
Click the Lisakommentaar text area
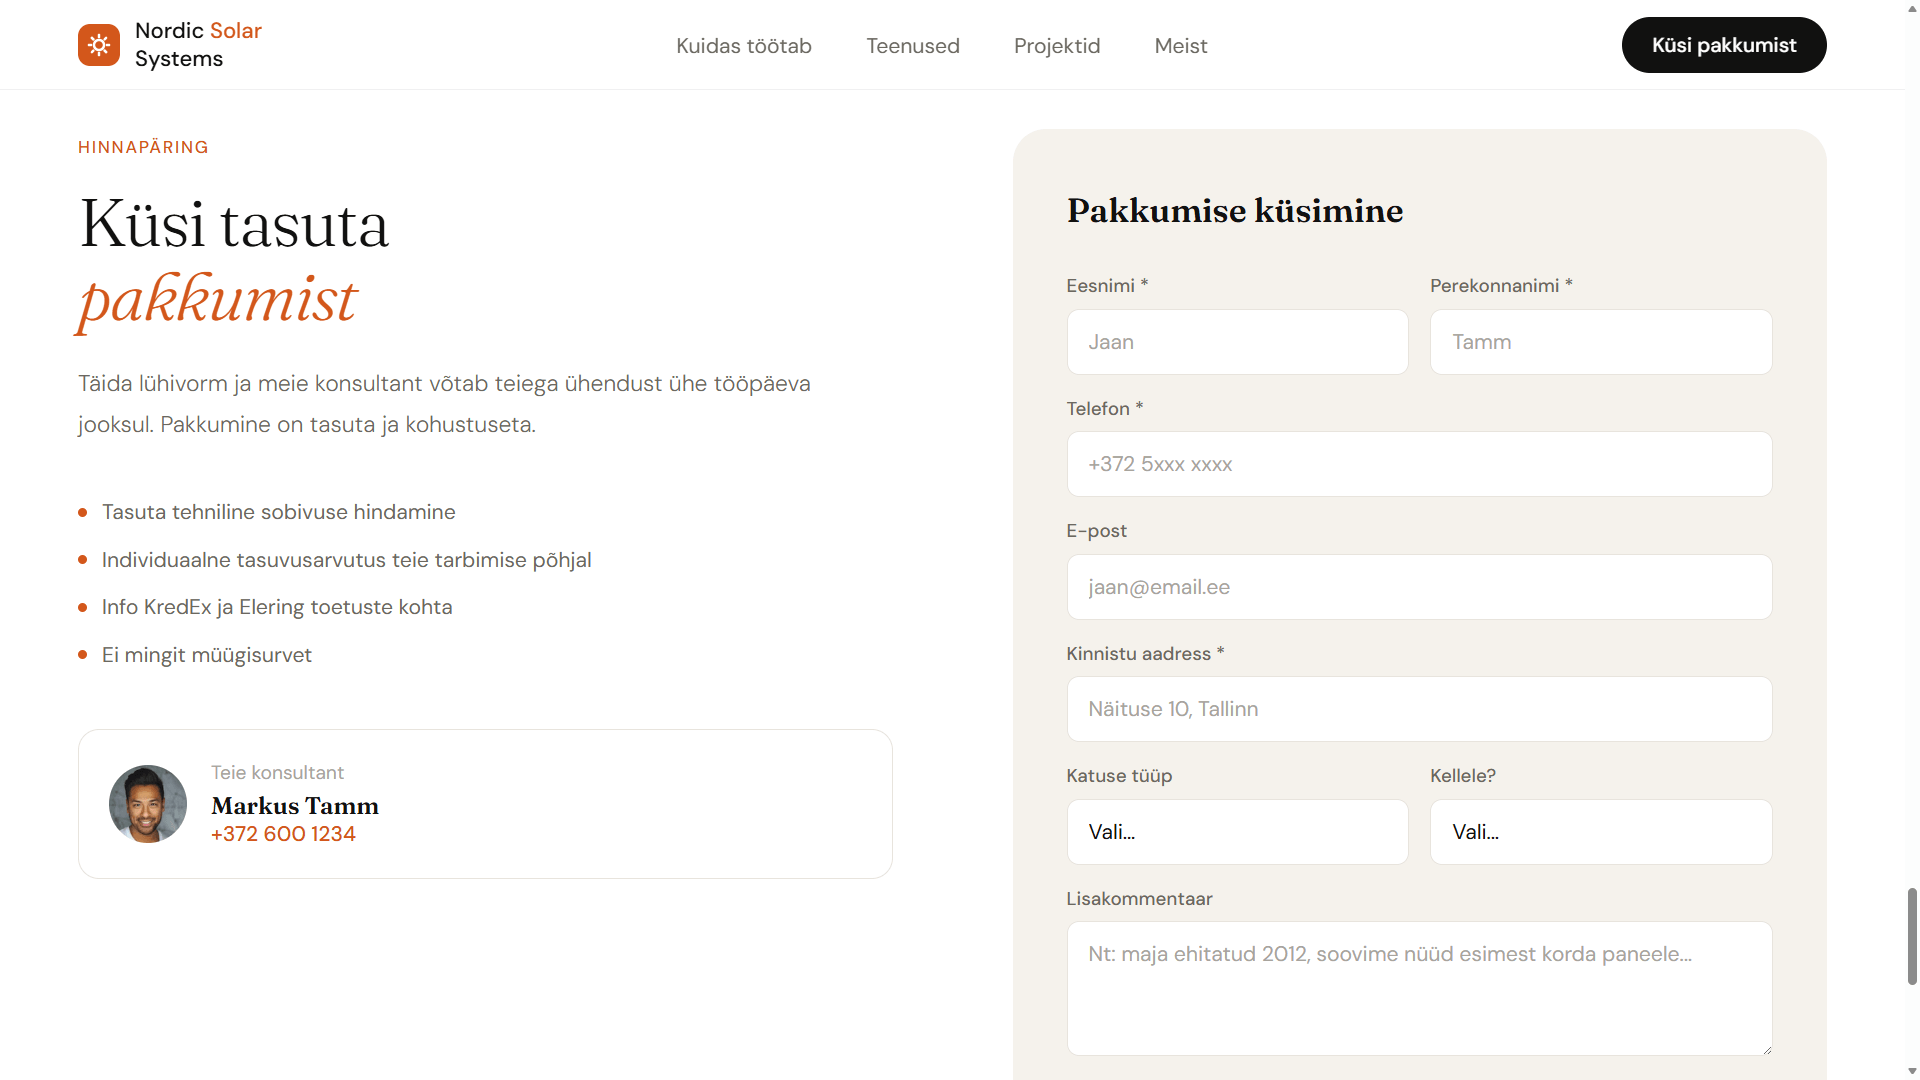point(1419,988)
